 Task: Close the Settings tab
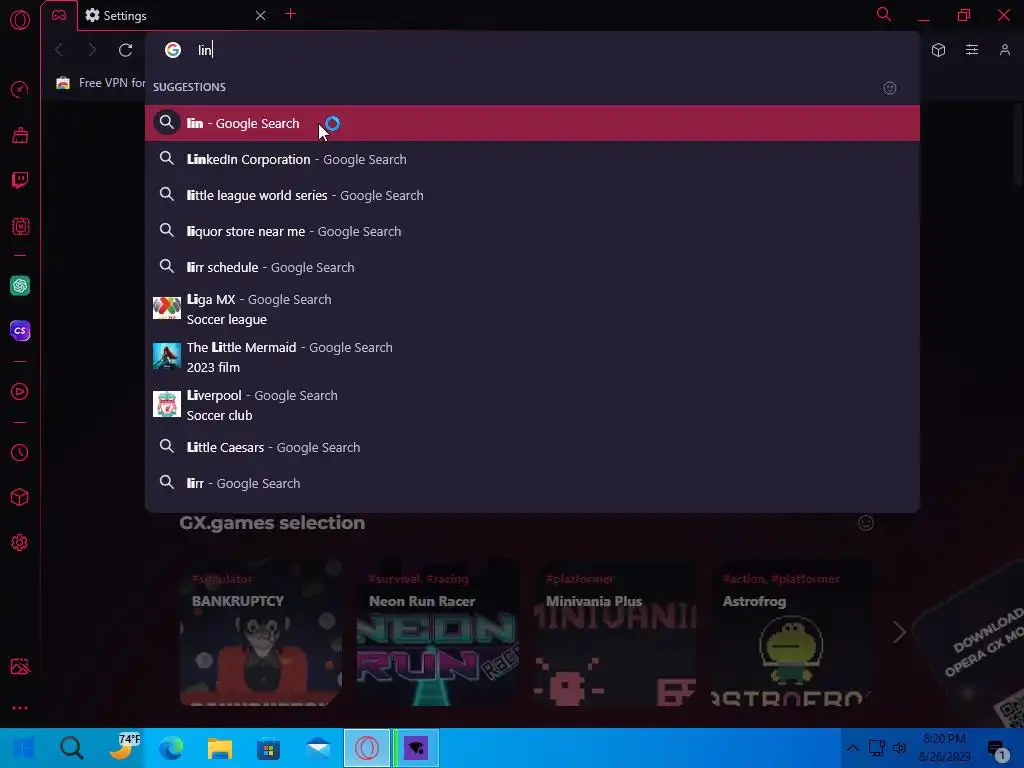coord(261,15)
